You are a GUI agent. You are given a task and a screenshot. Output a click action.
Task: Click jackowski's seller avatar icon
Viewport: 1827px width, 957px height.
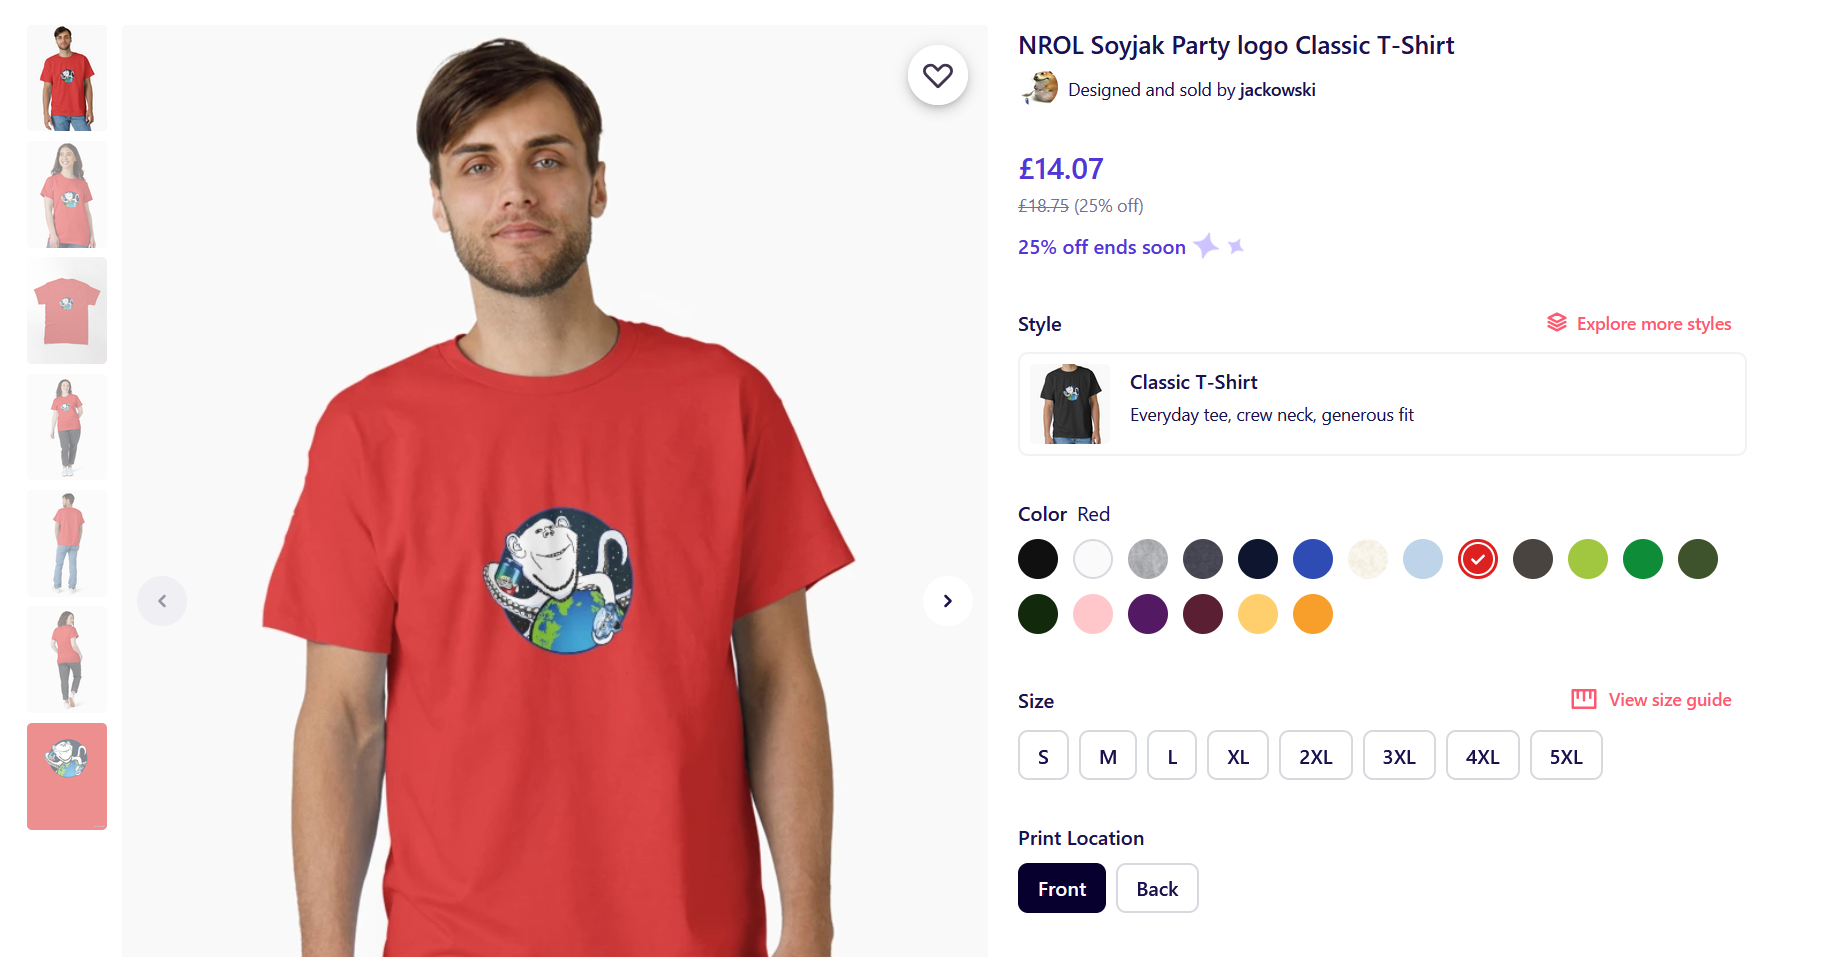[1040, 88]
